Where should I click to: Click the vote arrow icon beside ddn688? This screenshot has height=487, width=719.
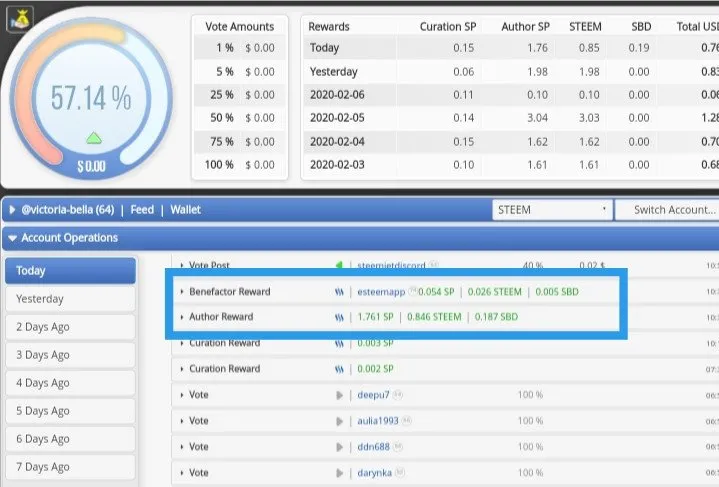point(339,447)
